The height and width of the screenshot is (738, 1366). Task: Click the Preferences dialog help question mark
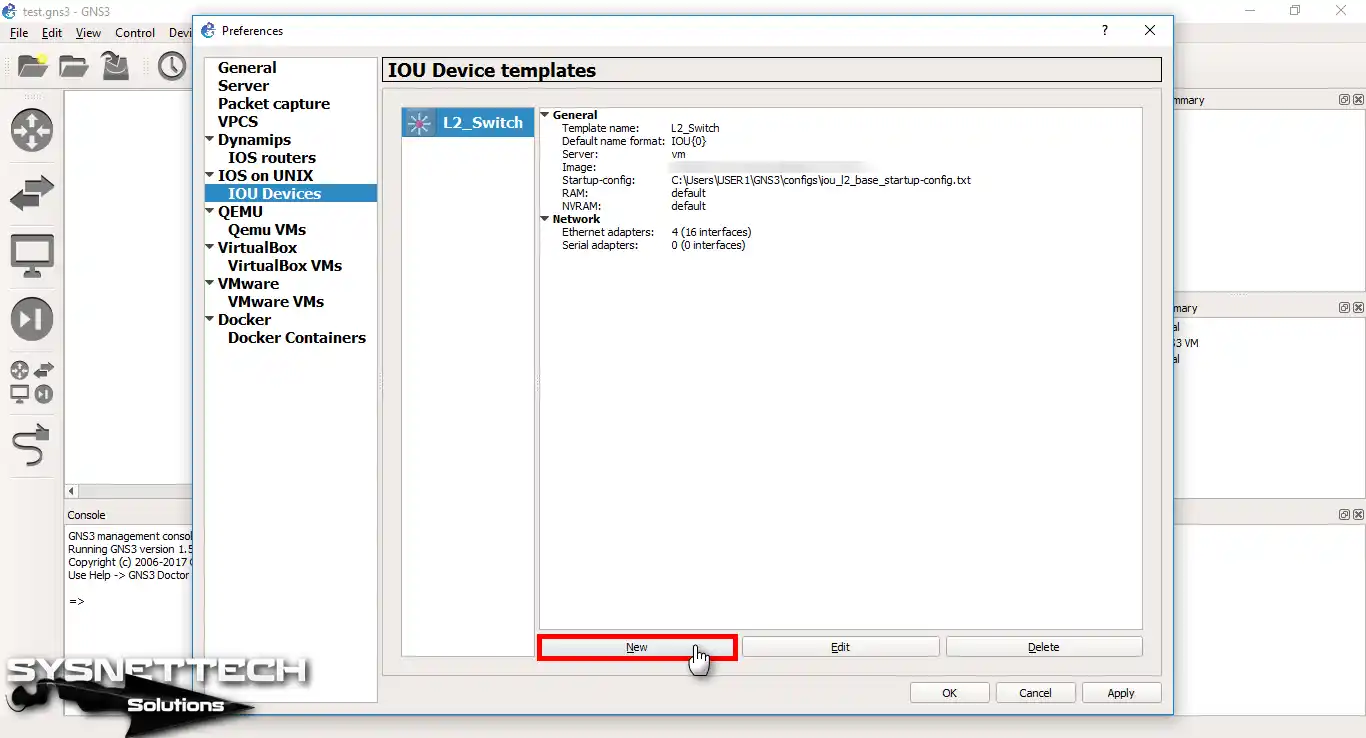tap(1105, 30)
